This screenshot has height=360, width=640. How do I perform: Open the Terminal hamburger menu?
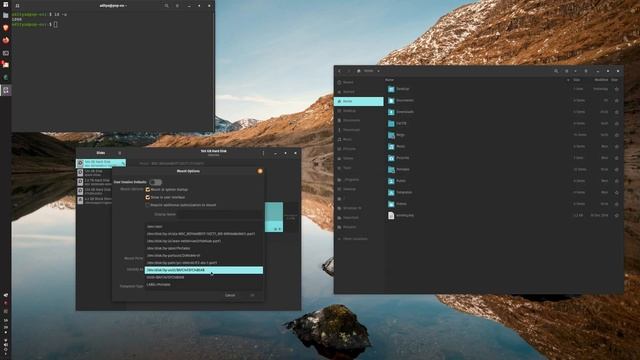[x=177, y=6]
